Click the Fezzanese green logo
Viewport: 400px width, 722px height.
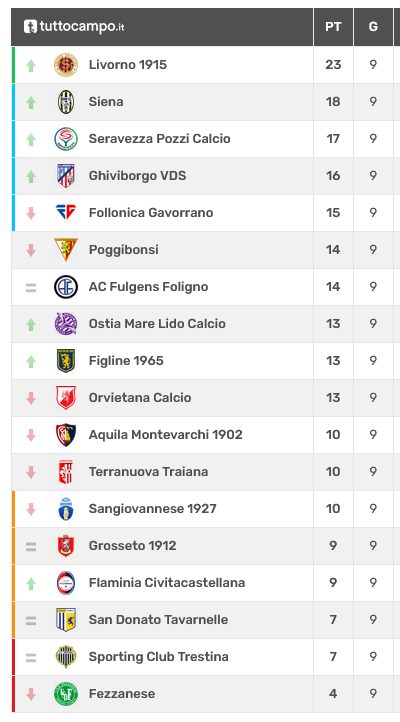tap(66, 694)
